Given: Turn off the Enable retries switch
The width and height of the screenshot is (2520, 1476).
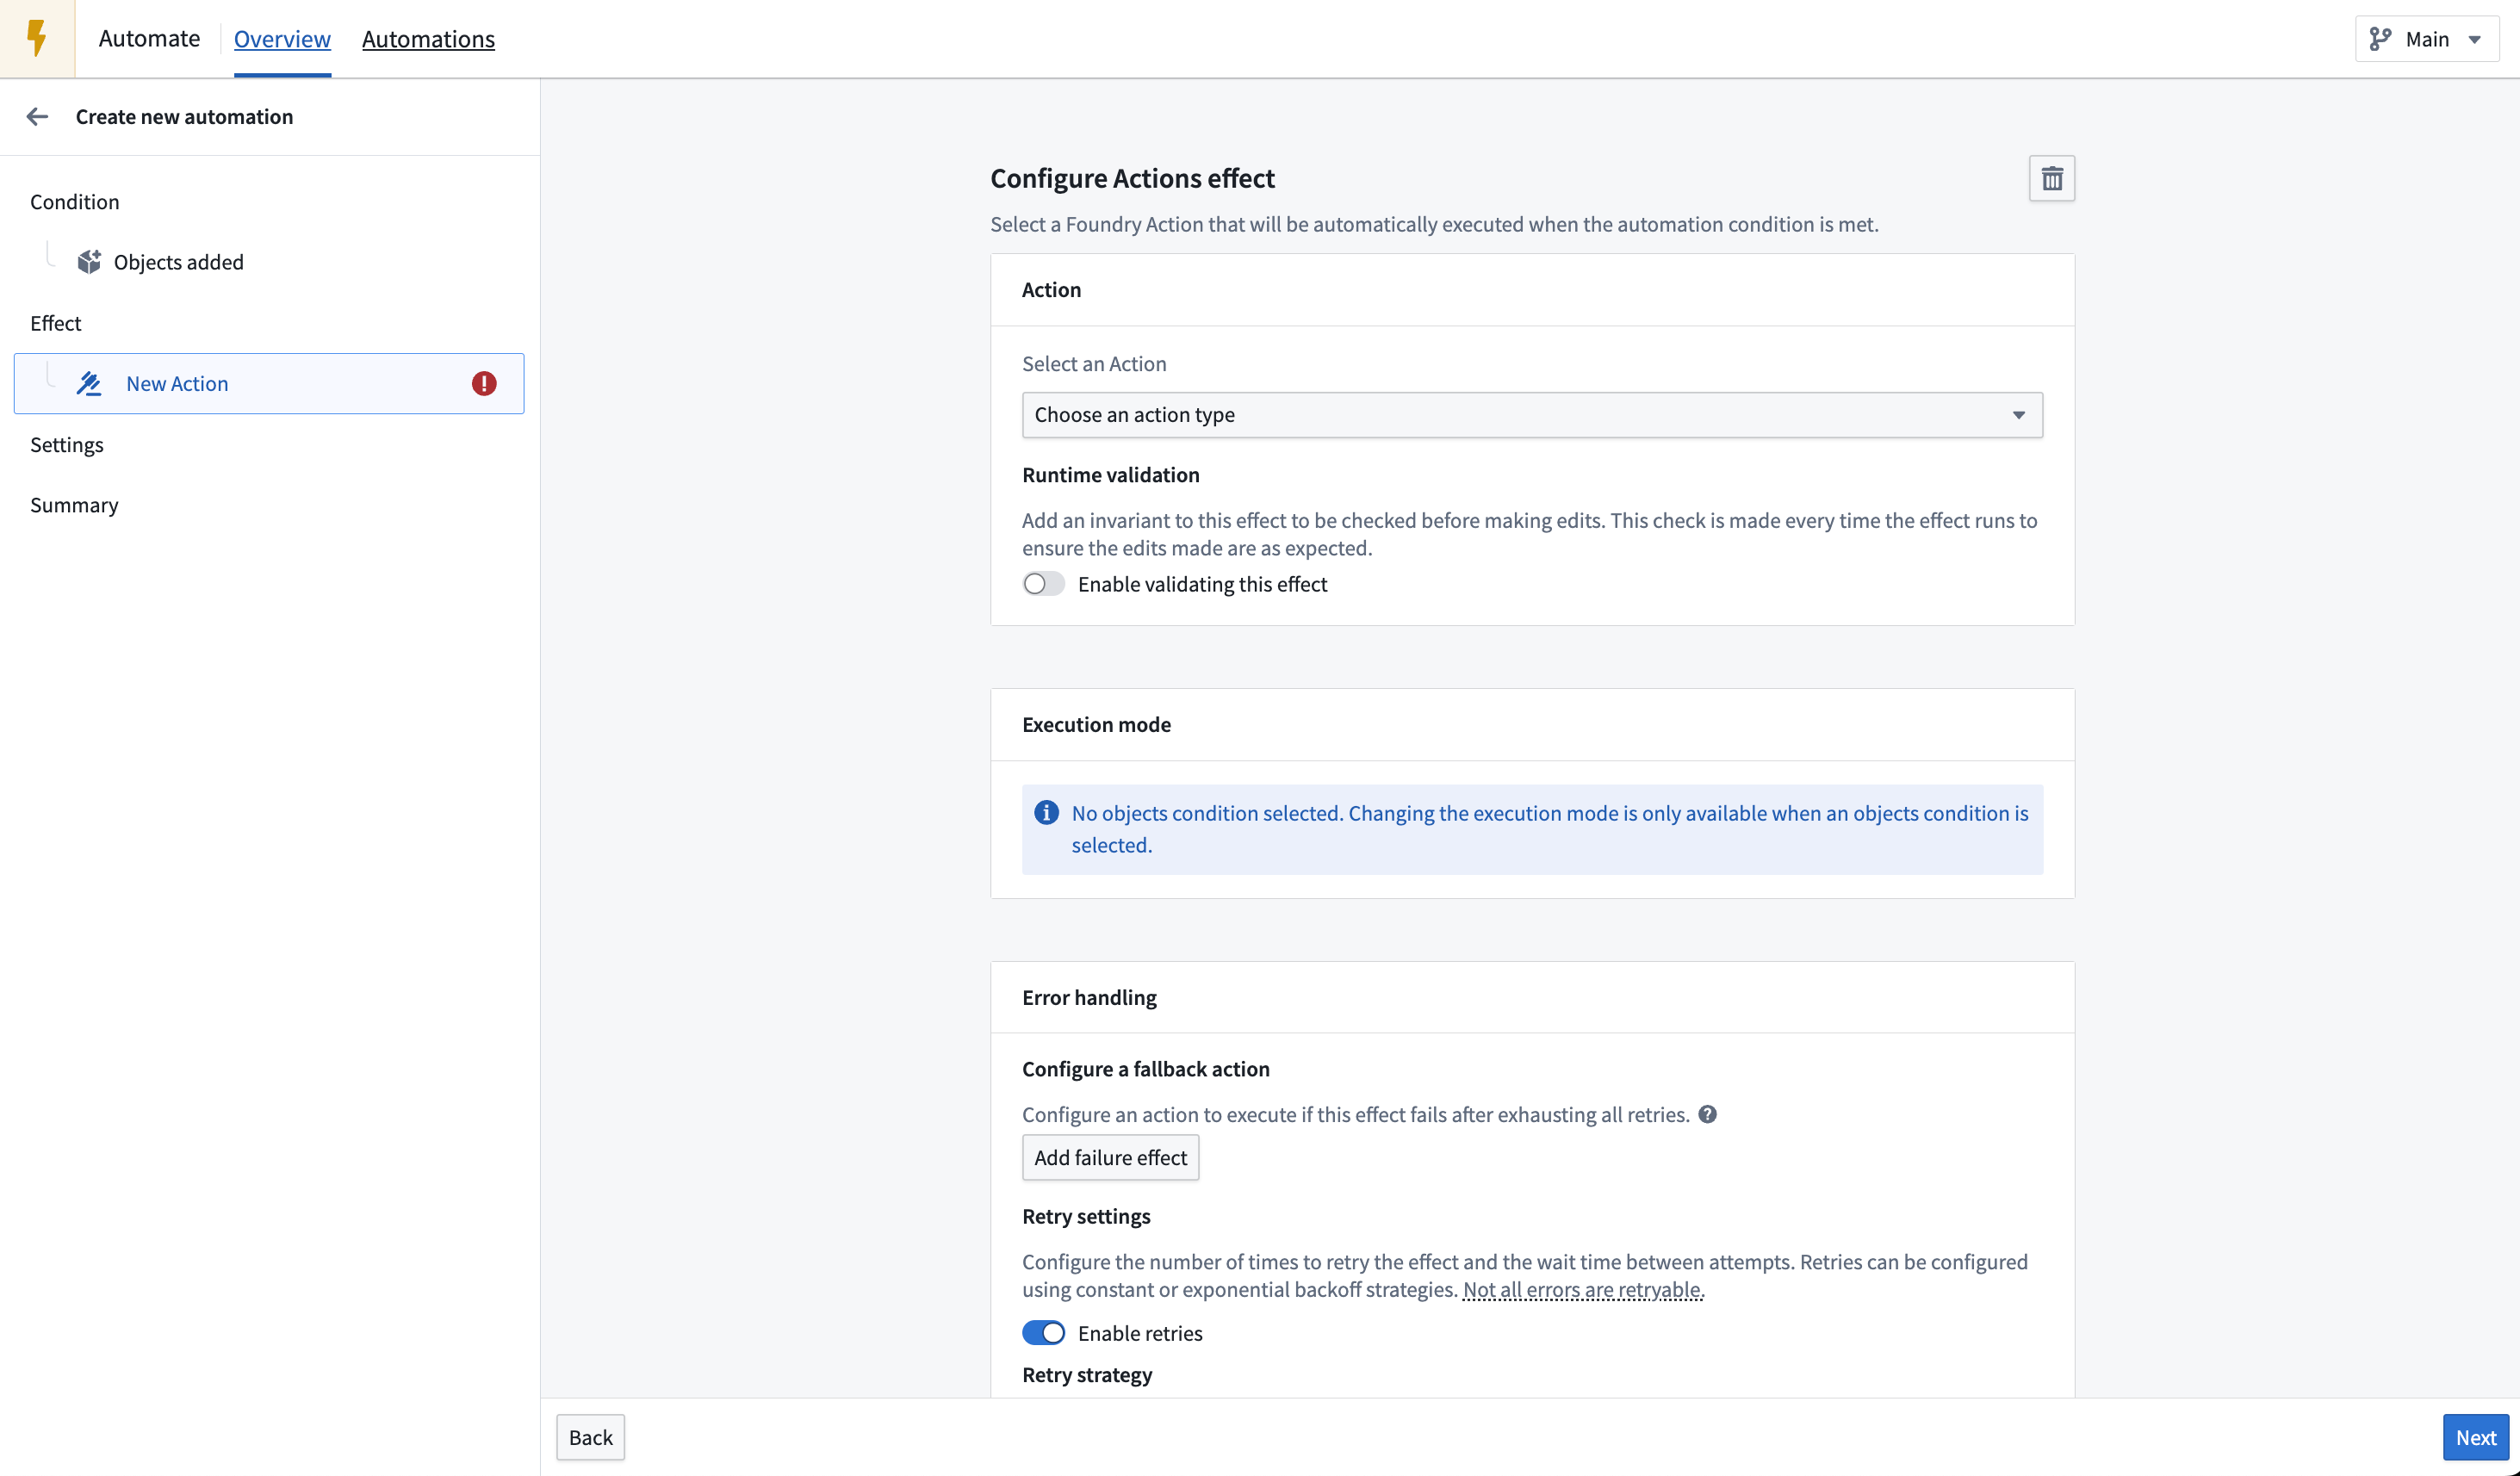Looking at the screenshot, I should tap(1043, 1333).
